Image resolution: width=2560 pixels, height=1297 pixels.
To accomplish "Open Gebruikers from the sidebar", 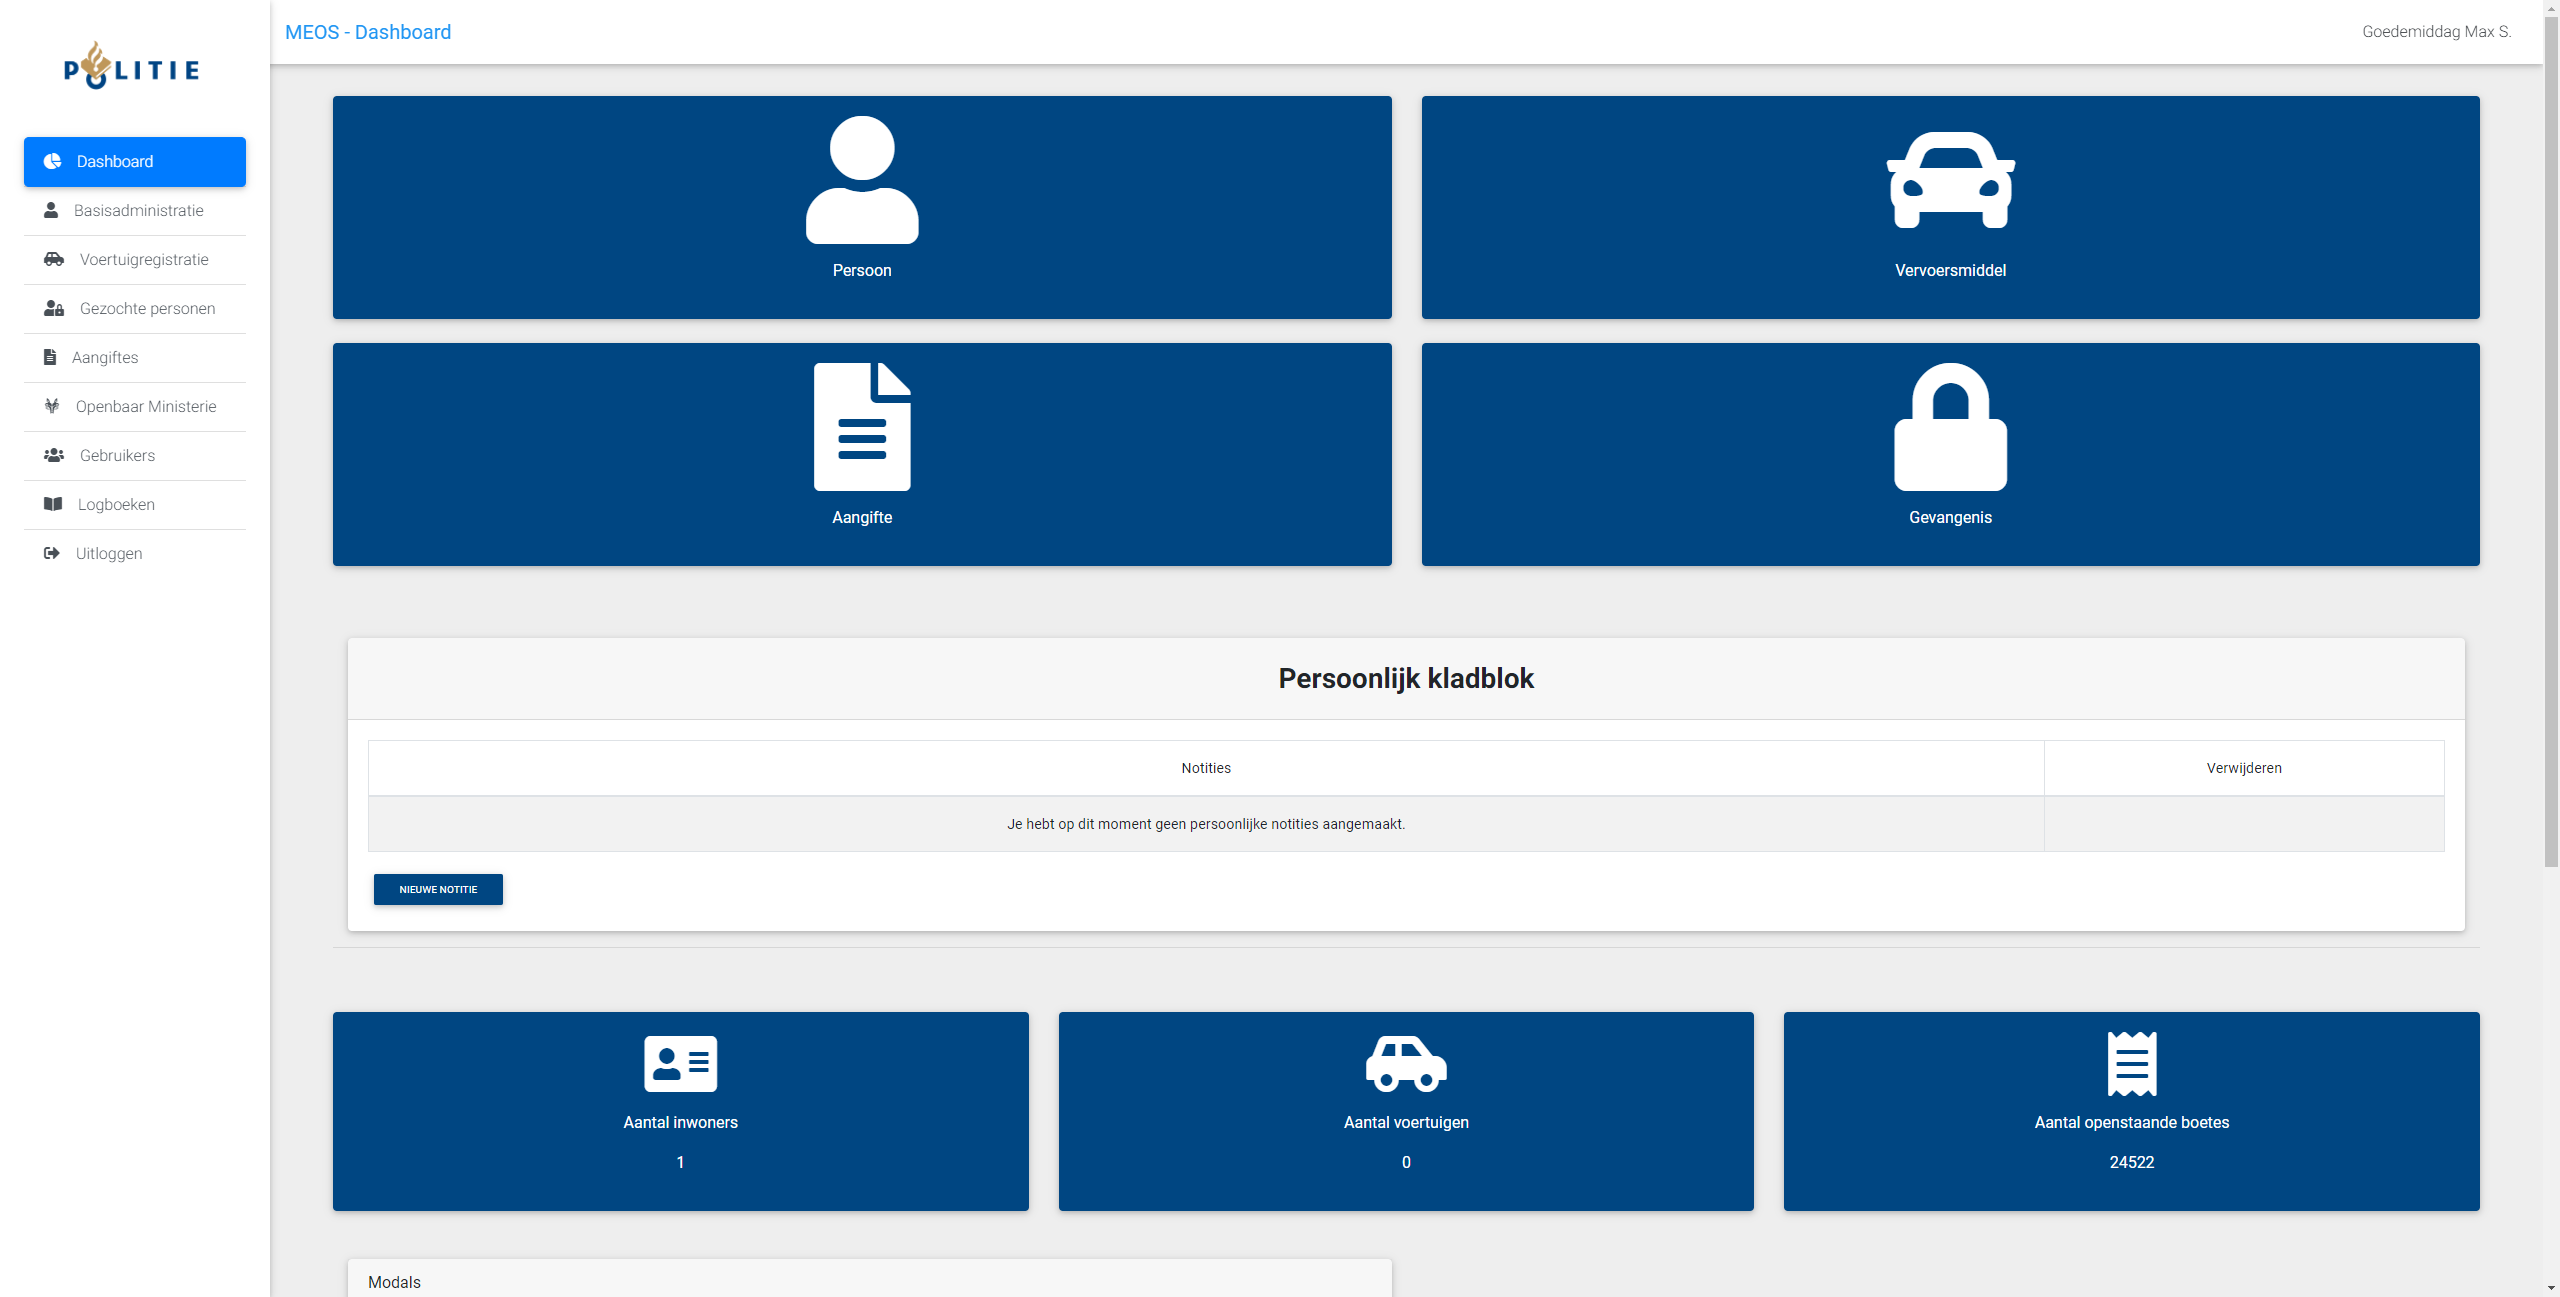I will 117,456.
